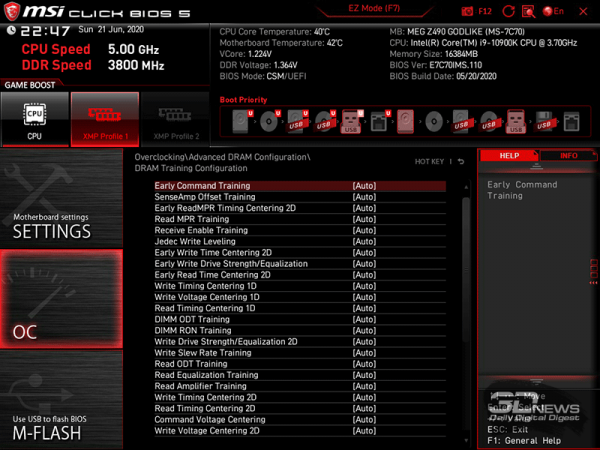
Task: Click the F12 screenshot camera icon
Action: 469,10
